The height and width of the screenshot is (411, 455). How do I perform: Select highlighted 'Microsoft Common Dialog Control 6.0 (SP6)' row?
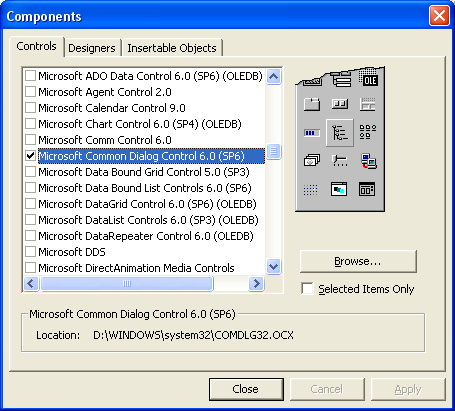point(151,156)
